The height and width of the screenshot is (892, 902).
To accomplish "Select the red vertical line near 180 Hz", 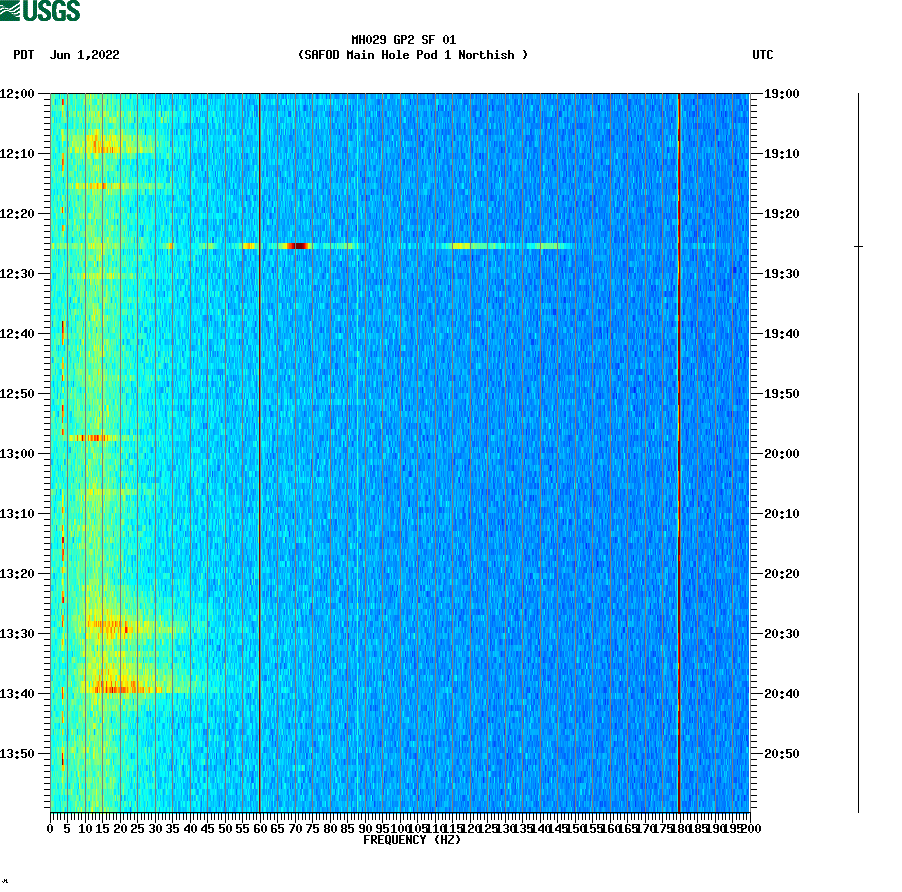I will [x=679, y=450].
